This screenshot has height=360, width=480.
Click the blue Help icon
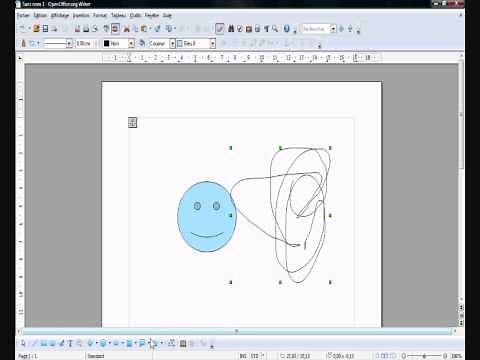click(286, 29)
